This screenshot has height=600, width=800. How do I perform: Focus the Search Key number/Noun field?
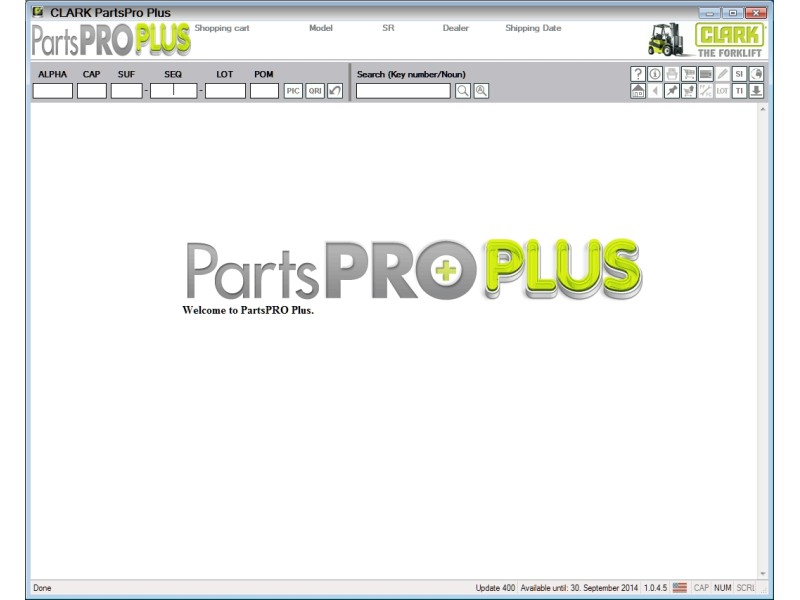tap(403, 91)
